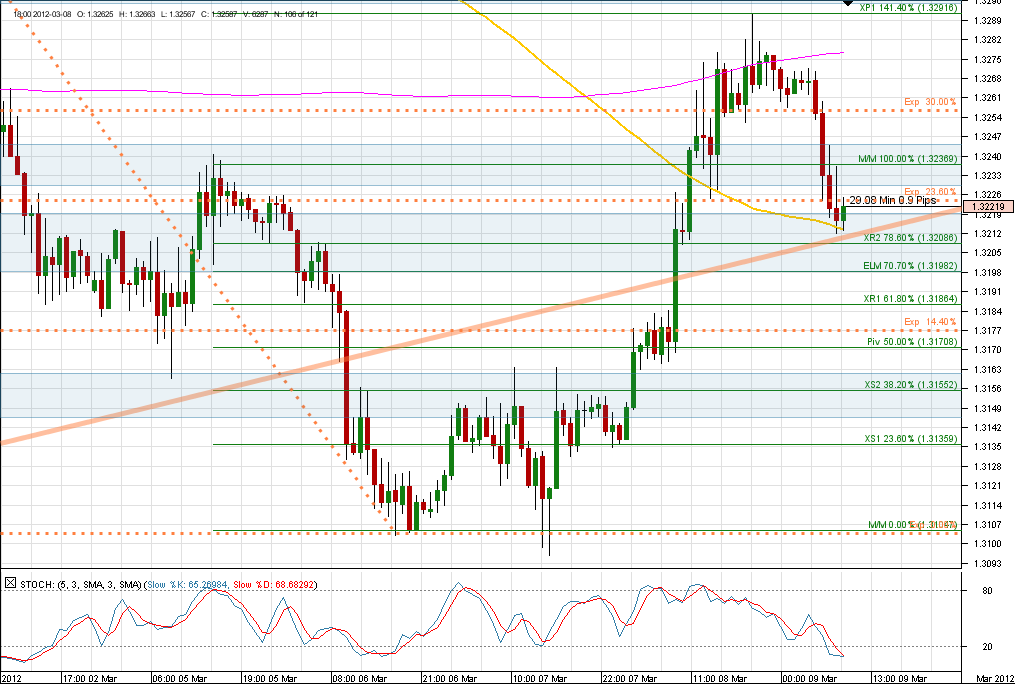
Task: Click the Slow %K: 65.26984 value
Action: click(188, 584)
